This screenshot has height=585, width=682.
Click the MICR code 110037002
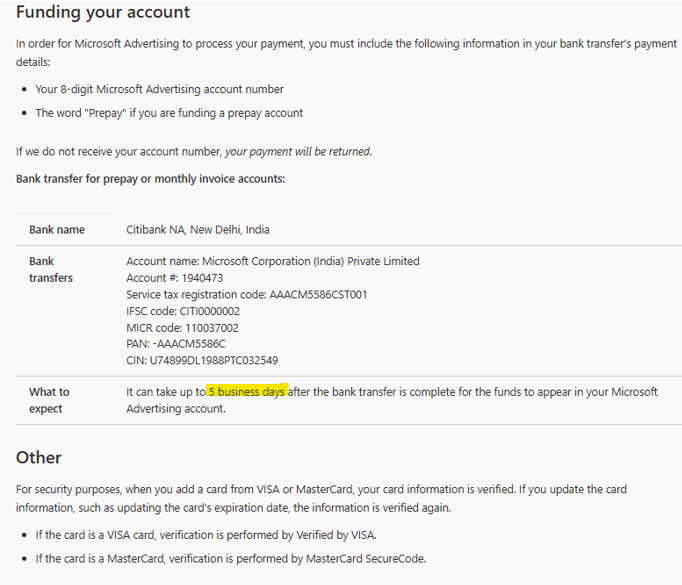tap(212, 328)
